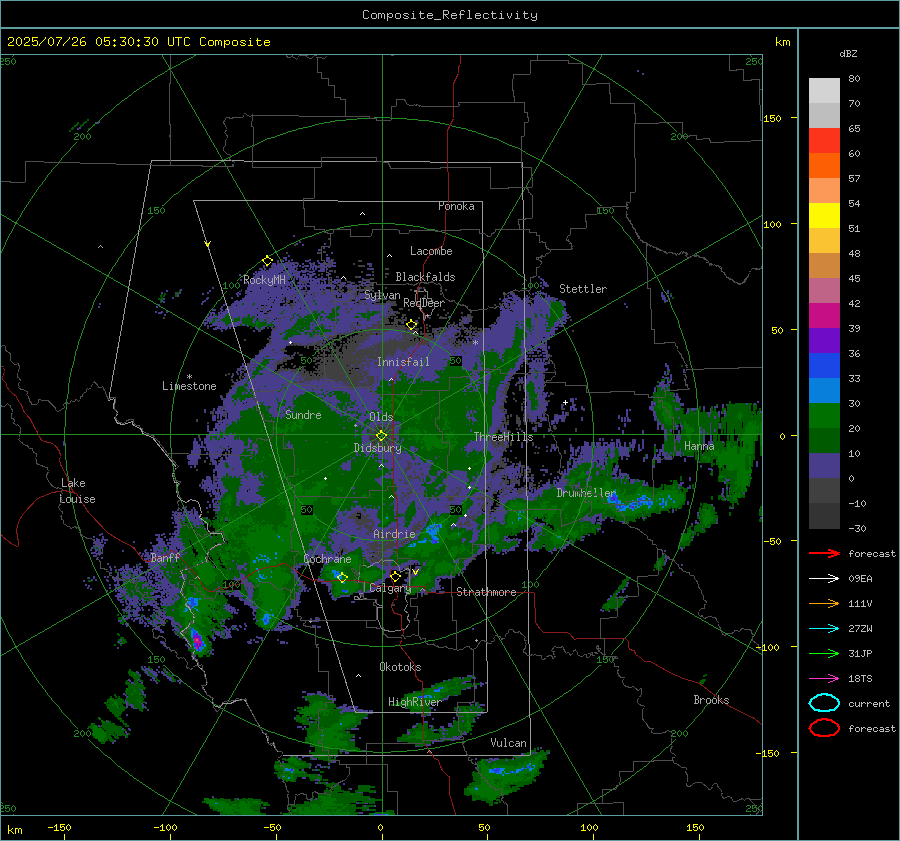Screen dimensions: 900x841
Task: Click the orange 111V arrow icon
Action: click(824, 603)
